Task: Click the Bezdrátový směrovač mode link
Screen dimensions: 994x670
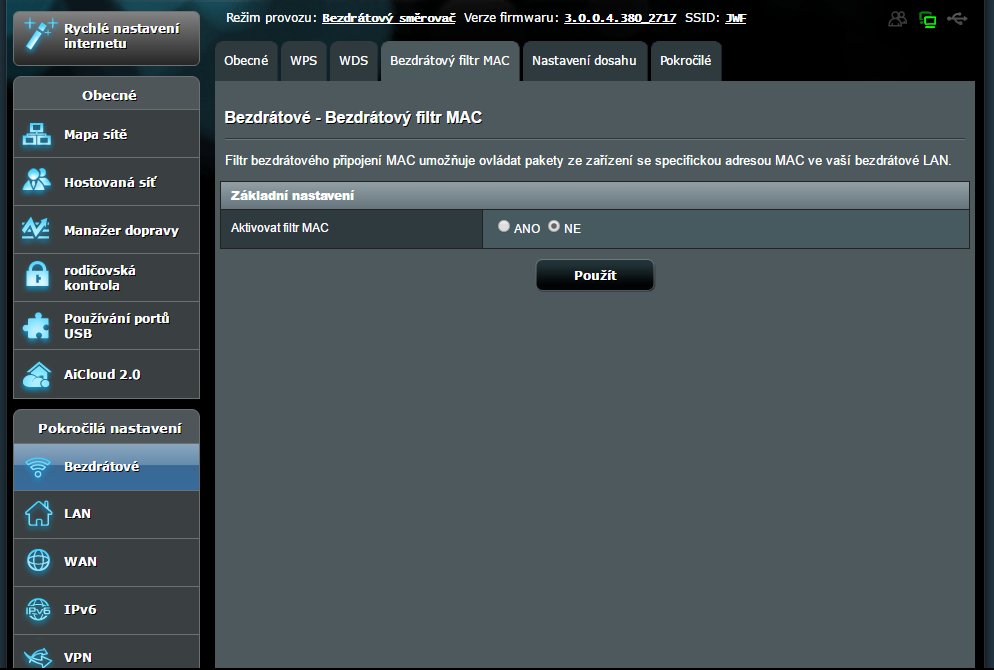Action: pos(388,18)
